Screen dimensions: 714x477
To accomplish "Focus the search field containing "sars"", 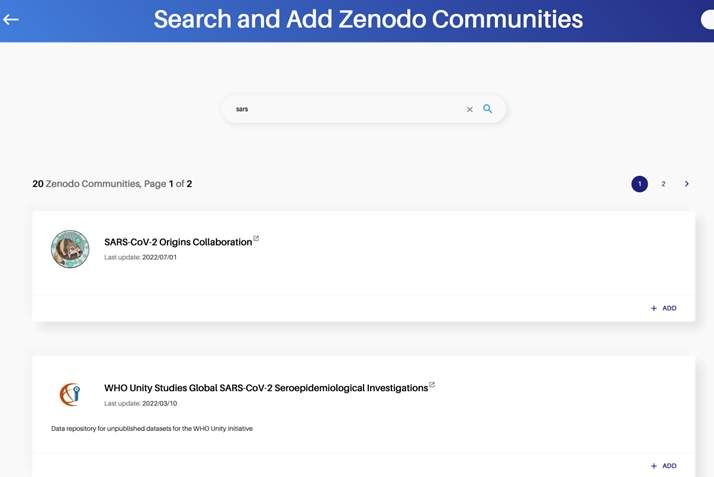I will [x=345, y=109].
